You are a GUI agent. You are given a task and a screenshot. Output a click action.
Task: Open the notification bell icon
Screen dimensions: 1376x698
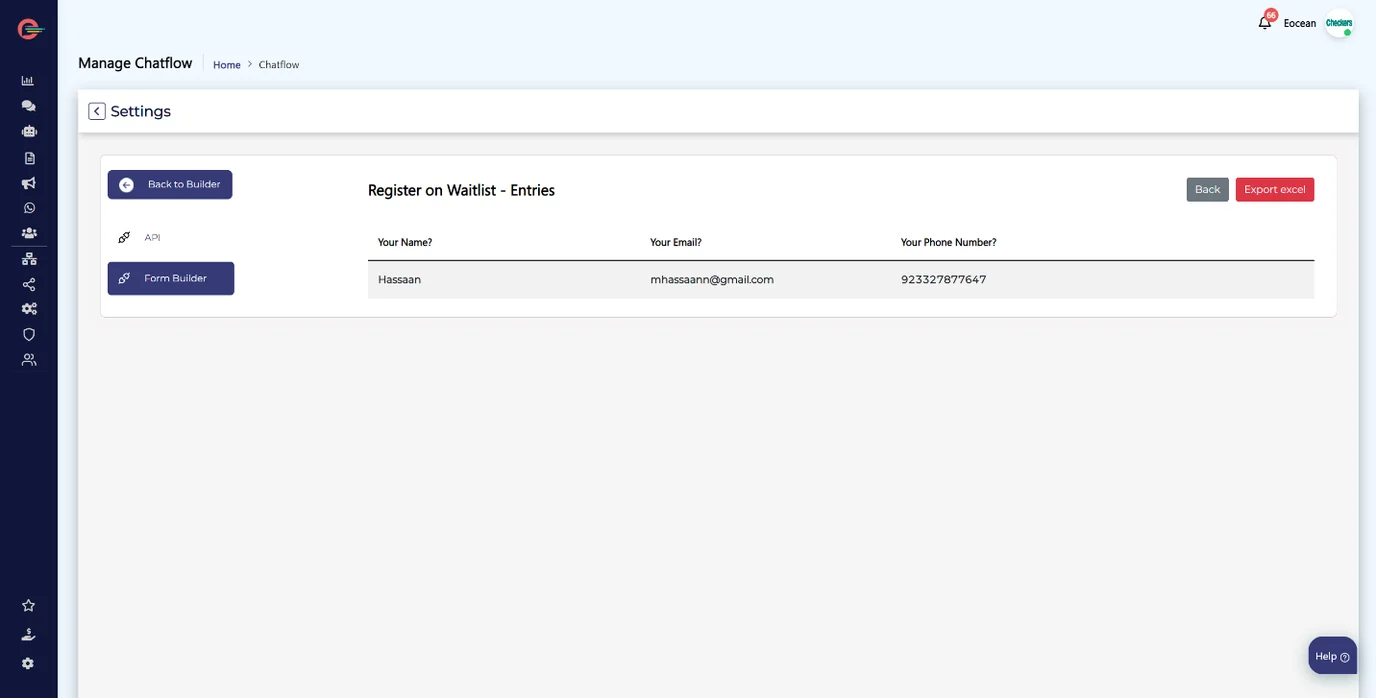[1265, 23]
